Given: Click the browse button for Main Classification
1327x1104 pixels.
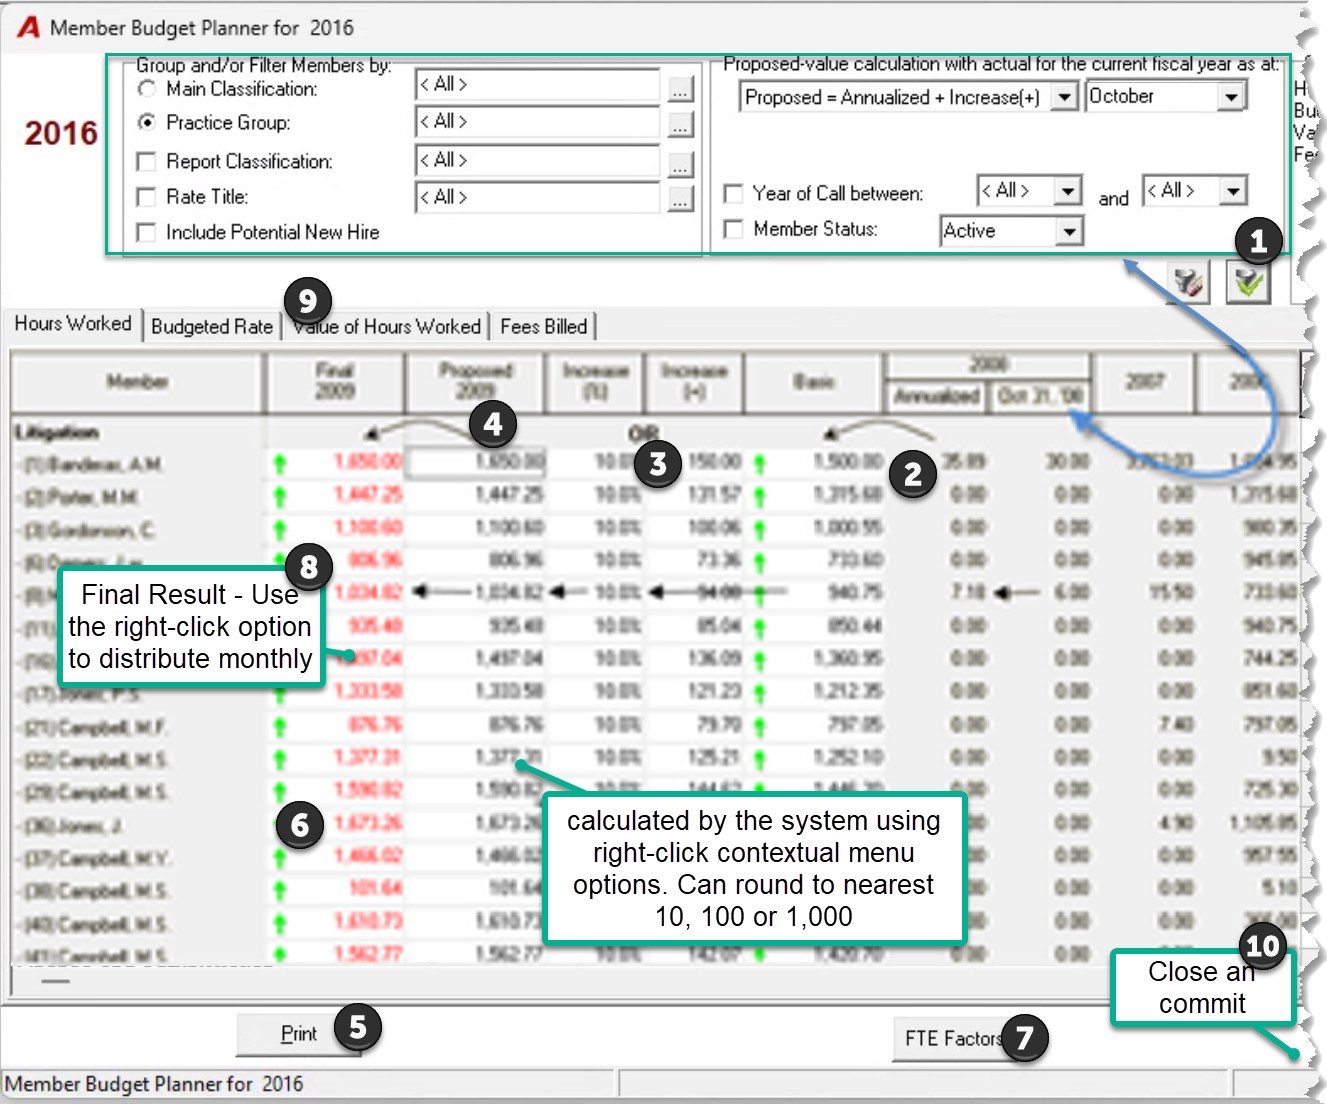Looking at the screenshot, I should 680,90.
